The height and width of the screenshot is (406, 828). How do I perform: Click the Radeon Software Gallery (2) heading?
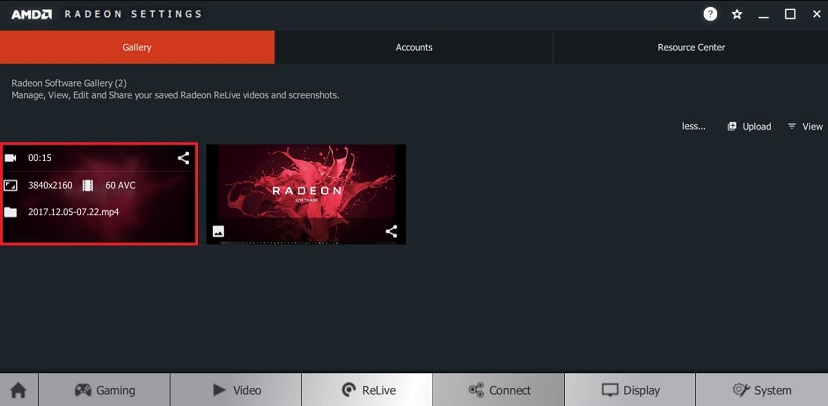click(x=69, y=83)
